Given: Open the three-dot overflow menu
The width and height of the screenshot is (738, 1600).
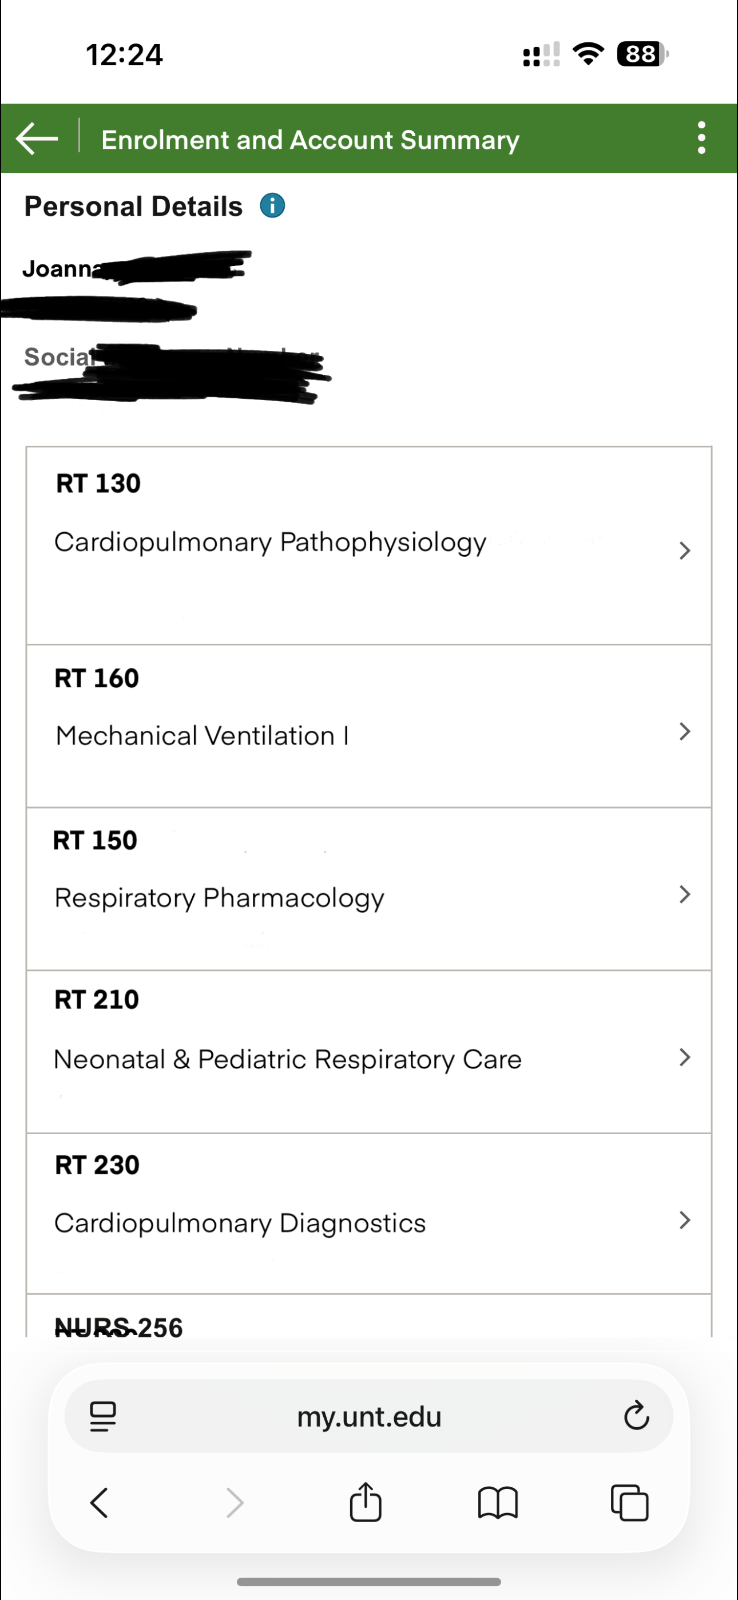Looking at the screenshot, I should [x=702, y=138].
